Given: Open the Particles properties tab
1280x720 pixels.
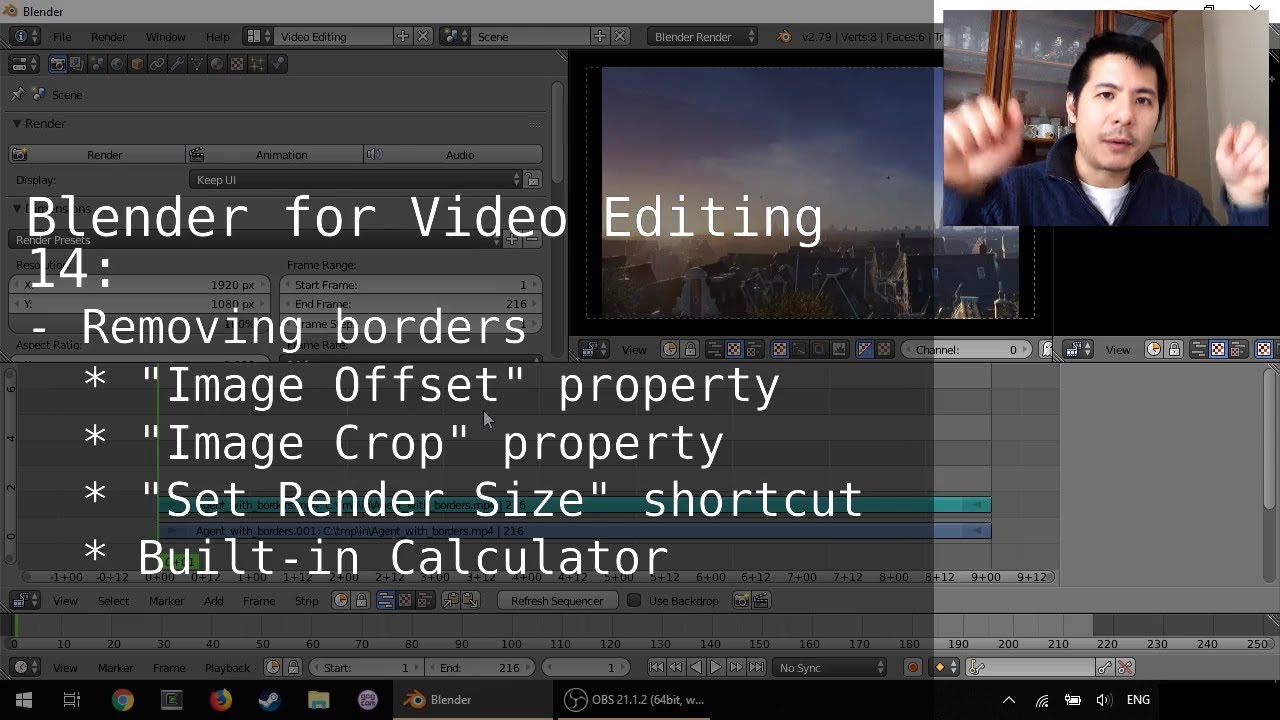Looking at the screenshot, I should pos(257,64).
